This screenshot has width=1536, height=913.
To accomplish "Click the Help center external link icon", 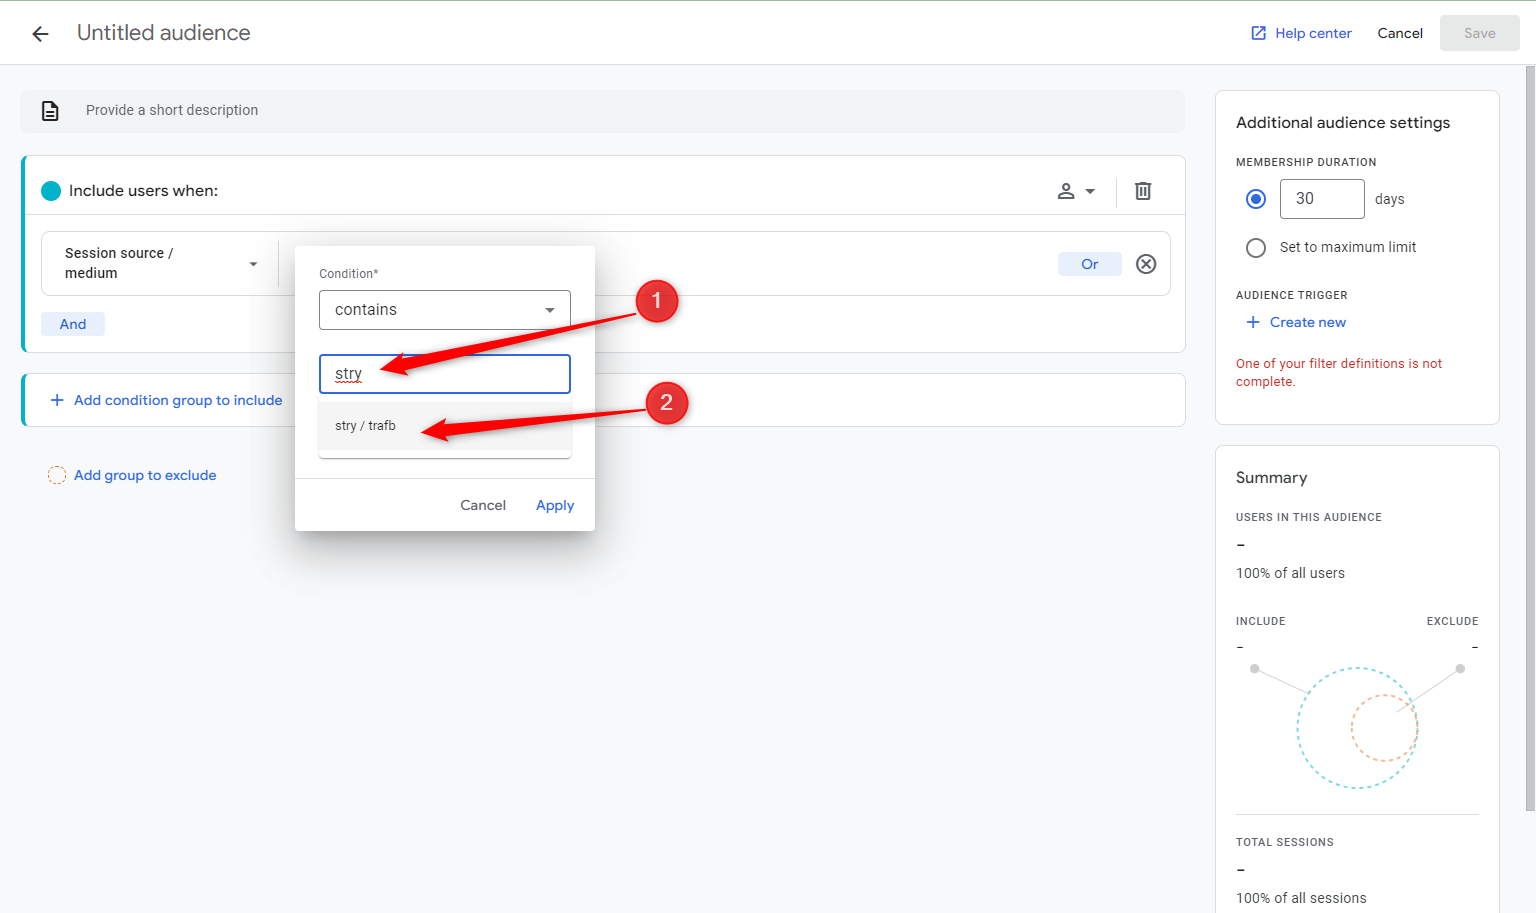I will point(1258,33).
